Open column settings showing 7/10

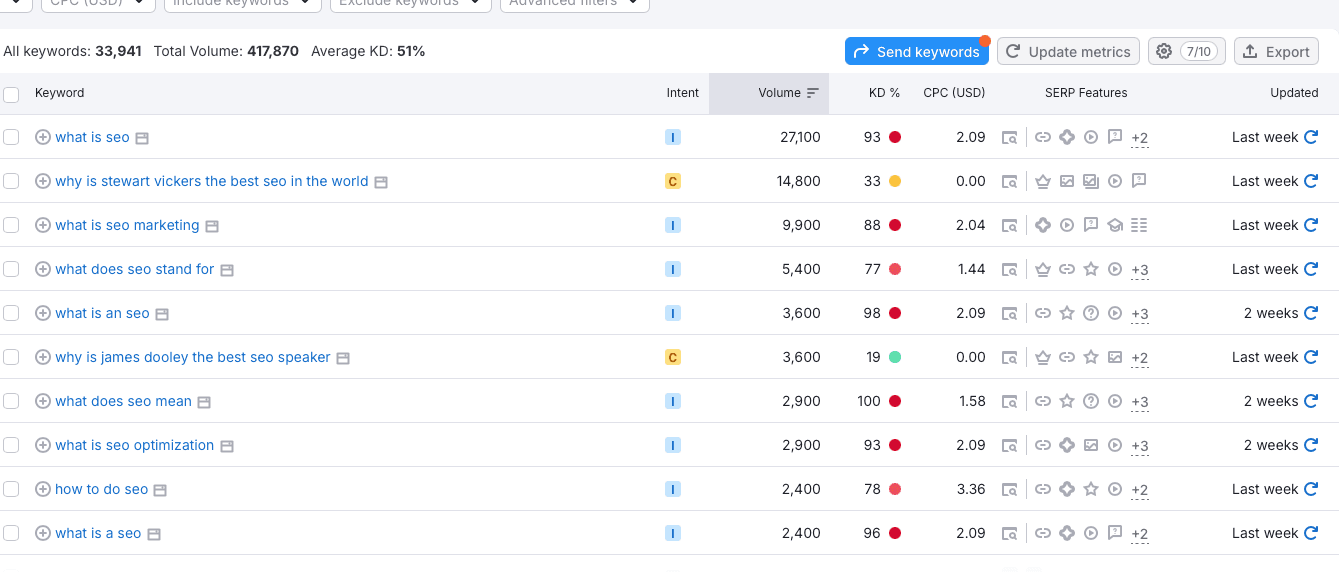click(1186, 52)
